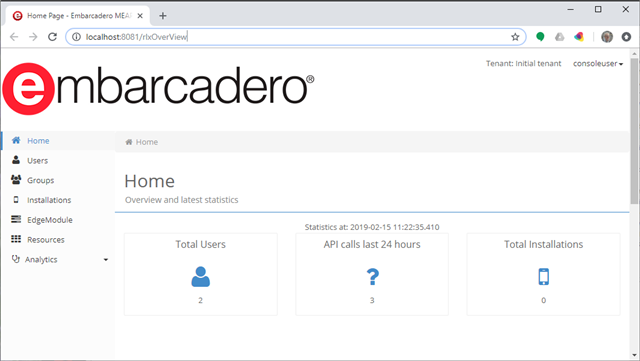Click the Home page title heading
This screenshot has width=640, height=361.
(x=149, y=181)
